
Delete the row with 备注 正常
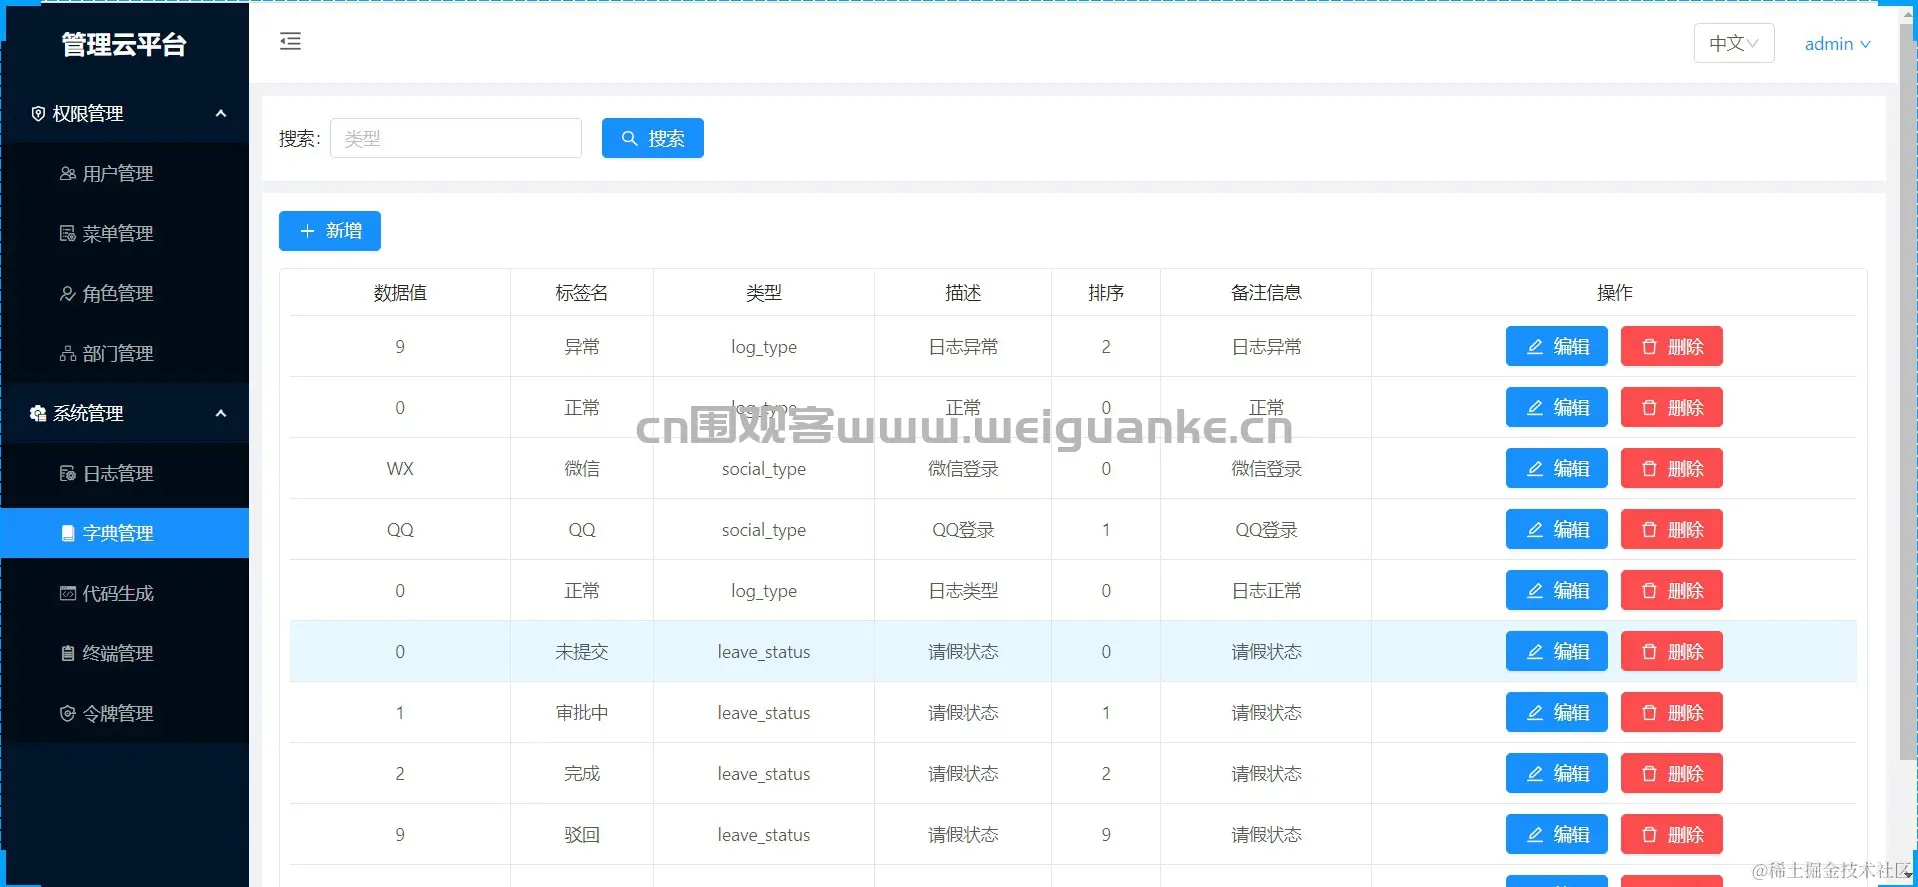[x=1671, y=408]
